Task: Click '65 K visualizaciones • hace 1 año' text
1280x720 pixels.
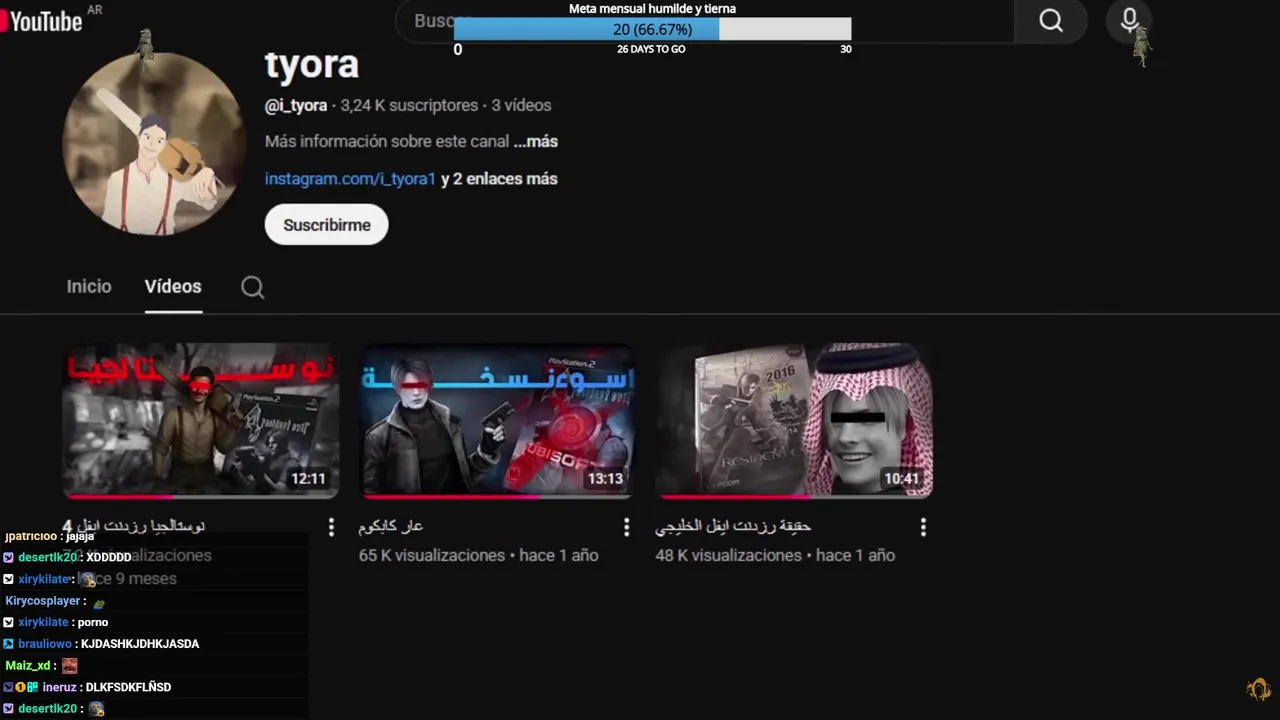Action: 478,555
